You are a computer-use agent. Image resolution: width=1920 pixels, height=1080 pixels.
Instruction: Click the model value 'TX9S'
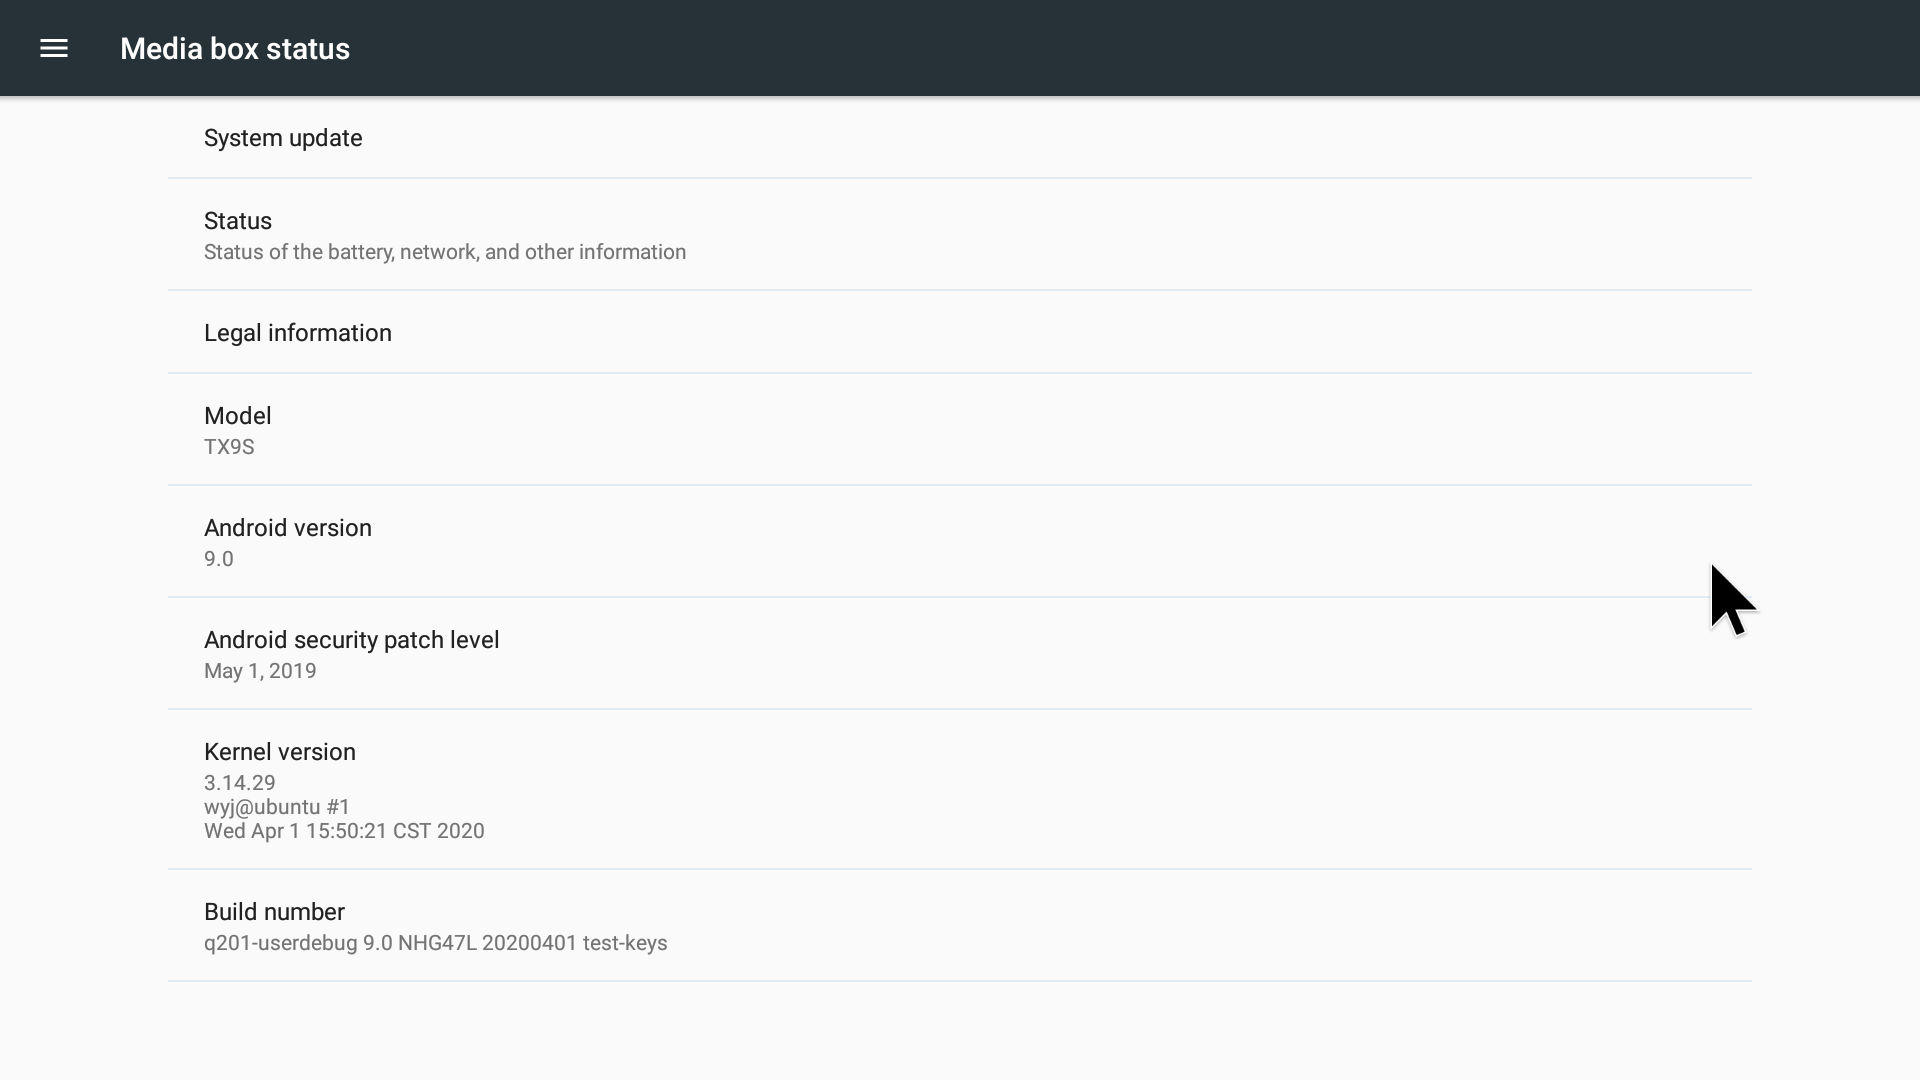coord(229,447)
